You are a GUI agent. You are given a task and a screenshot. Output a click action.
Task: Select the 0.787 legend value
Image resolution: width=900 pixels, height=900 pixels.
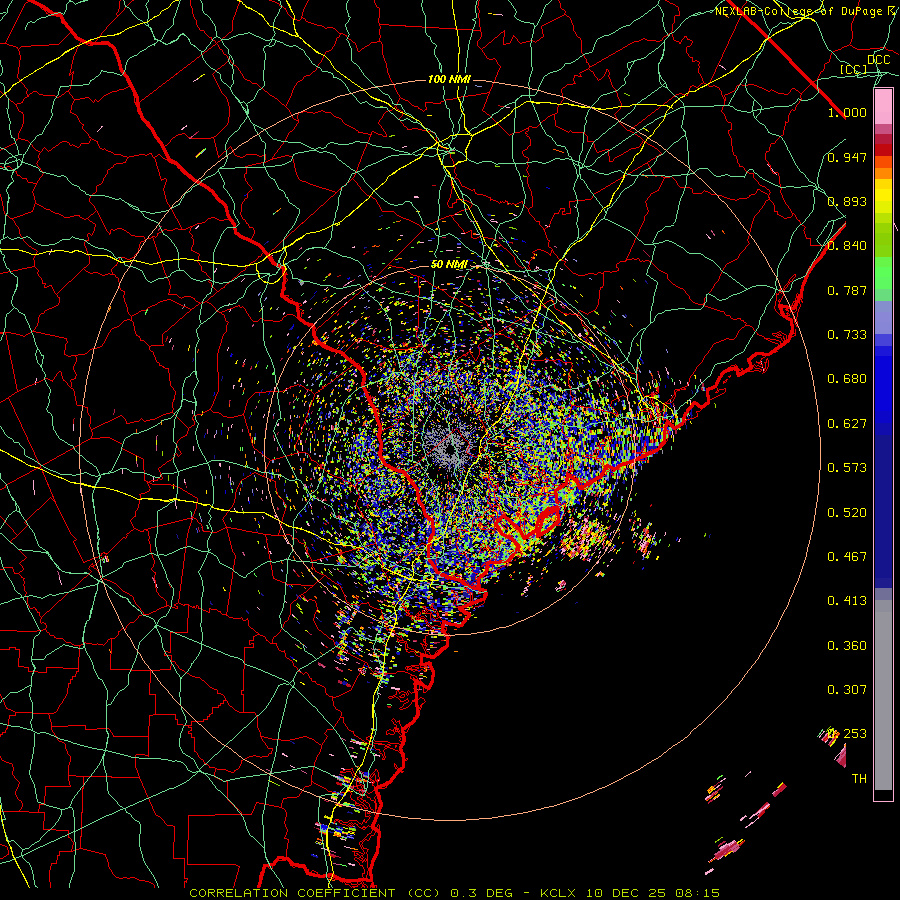pos(847,290)
